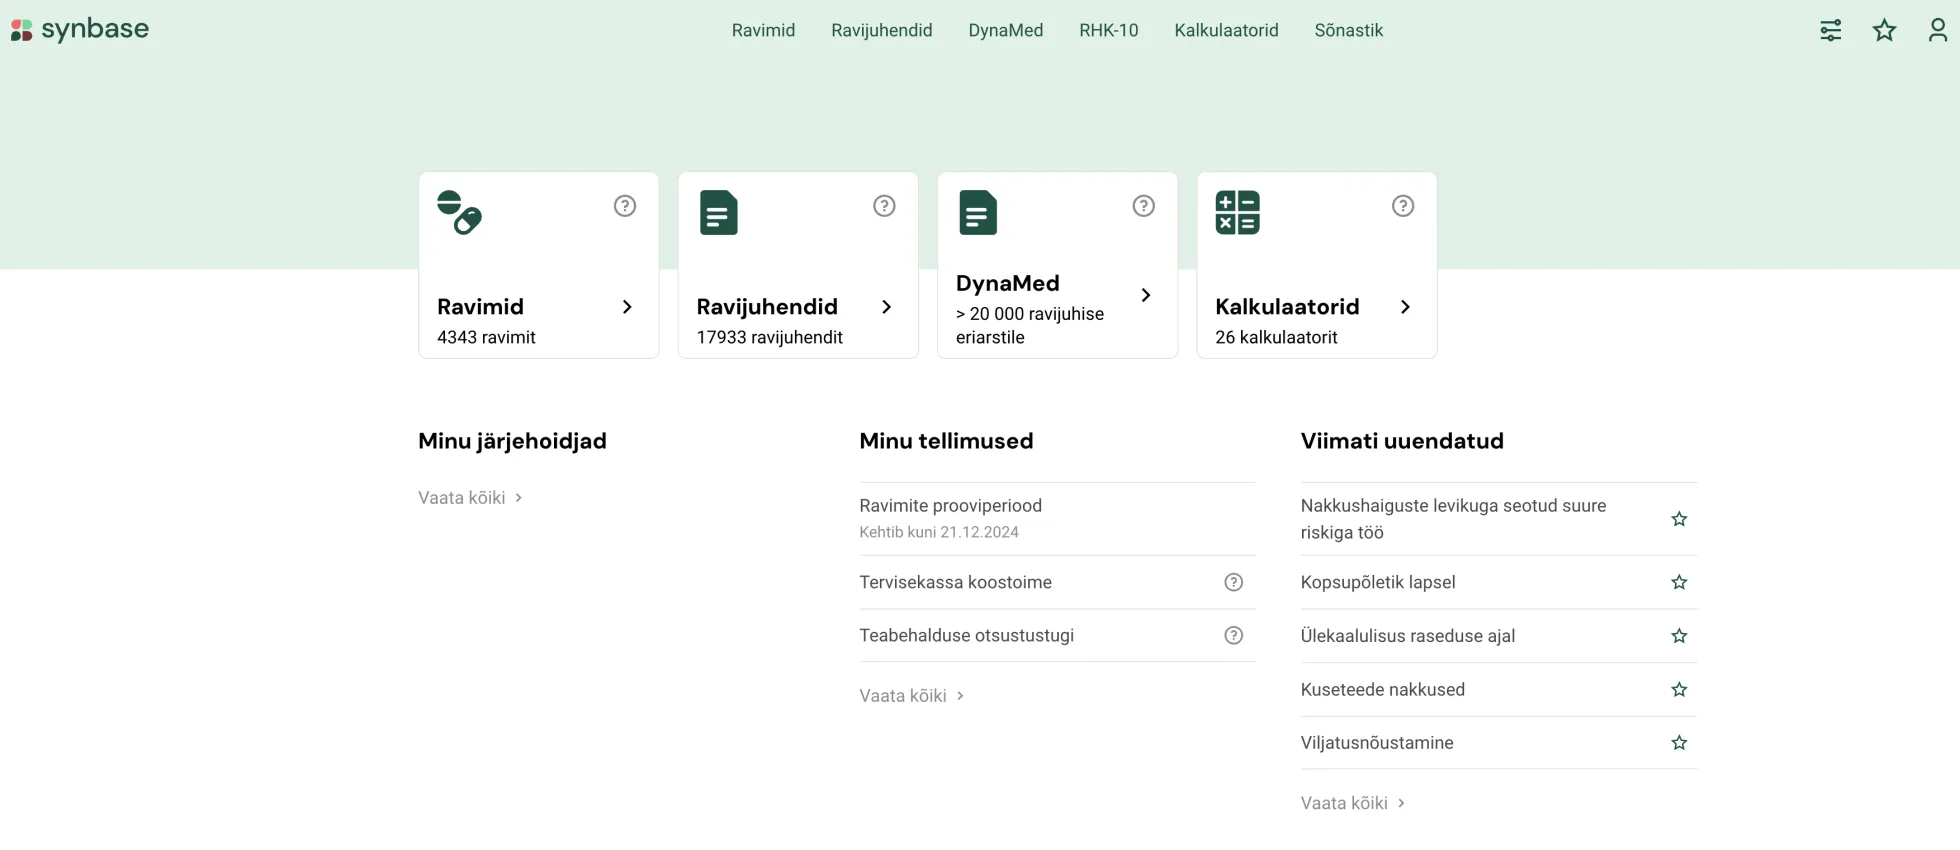The width and height of the screenshot is (1960, 850).
Task: Click the document icon on DynaMed card
Action: coord(978,212)
